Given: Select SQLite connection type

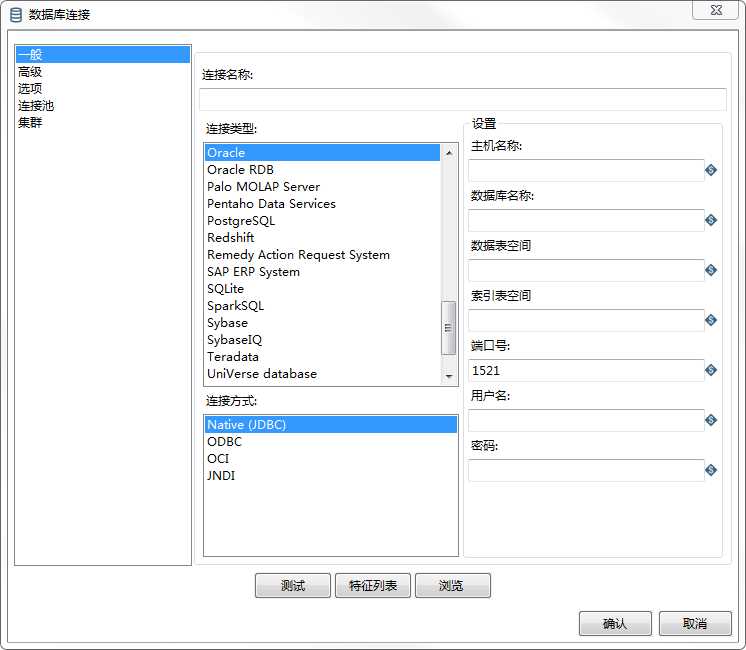Looking at the screenshot, I should (323, 289).
